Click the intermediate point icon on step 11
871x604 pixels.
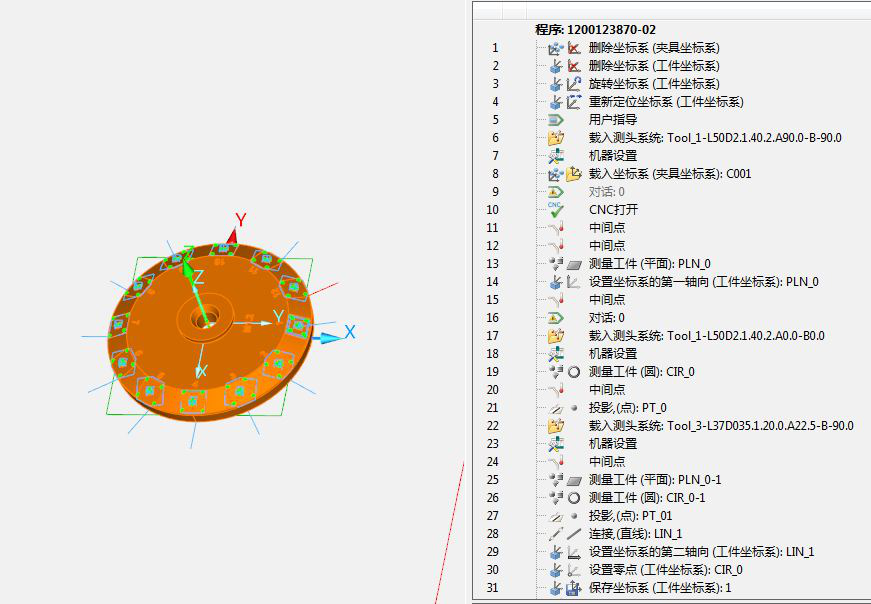click(x=557, y=227)
